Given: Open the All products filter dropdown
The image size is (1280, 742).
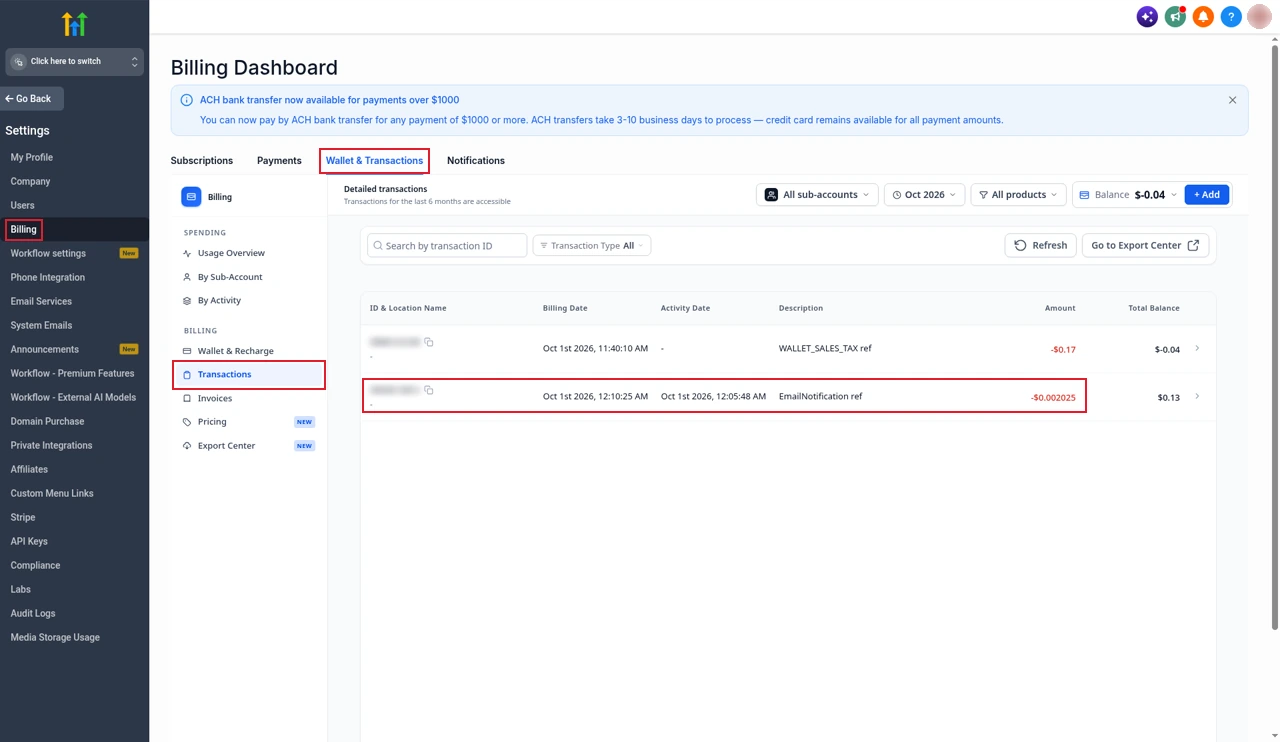Looking at the screenshot, I should [x=1018, y=195].
